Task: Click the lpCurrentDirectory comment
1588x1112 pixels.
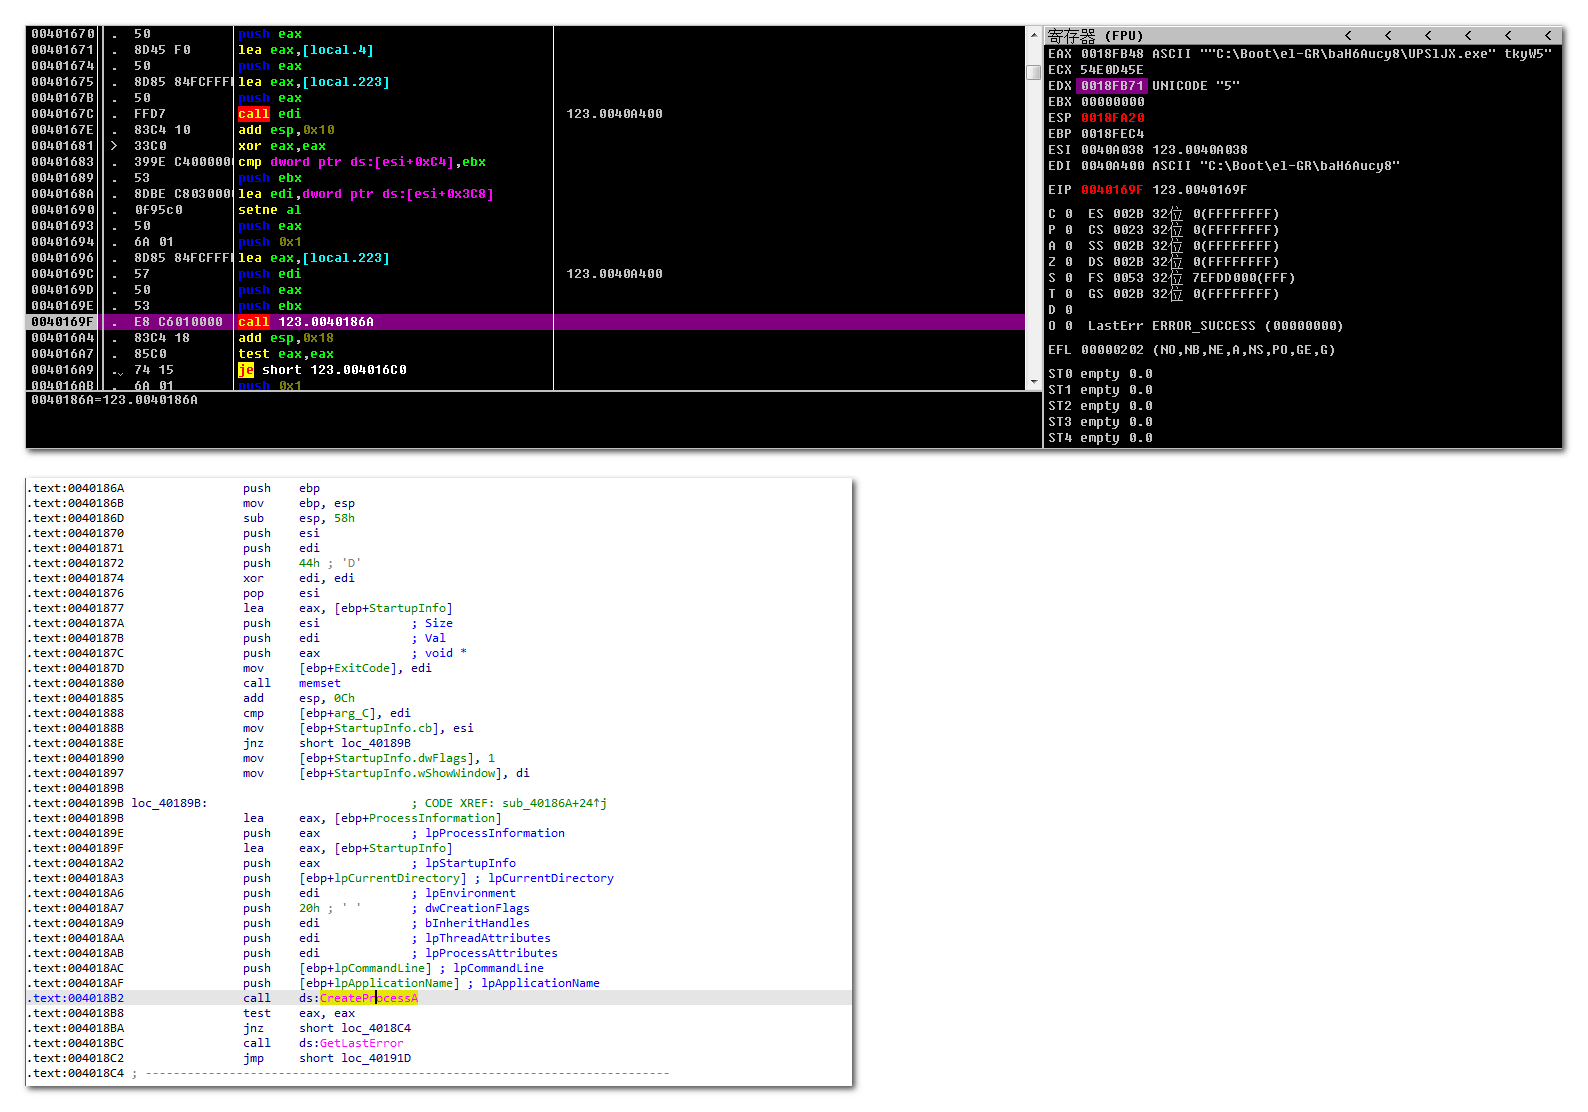Action: 544,878
